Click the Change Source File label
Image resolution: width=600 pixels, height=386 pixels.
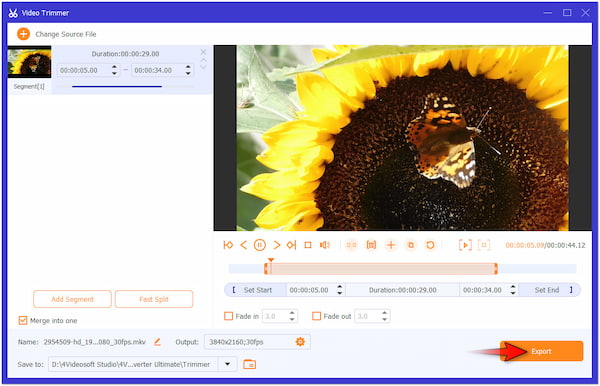(66, 34)
